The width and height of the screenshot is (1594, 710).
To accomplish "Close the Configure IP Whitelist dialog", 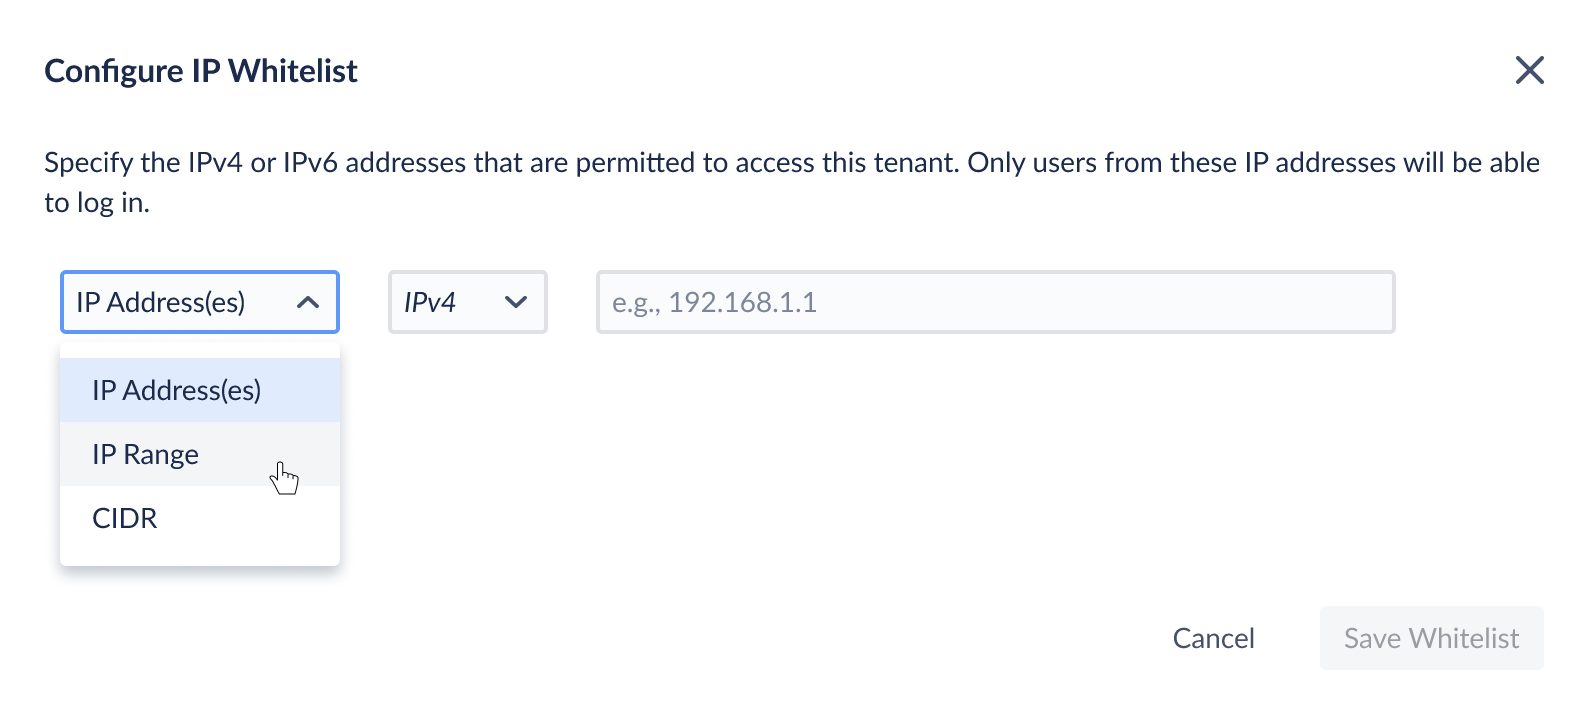I will 1529,70.
